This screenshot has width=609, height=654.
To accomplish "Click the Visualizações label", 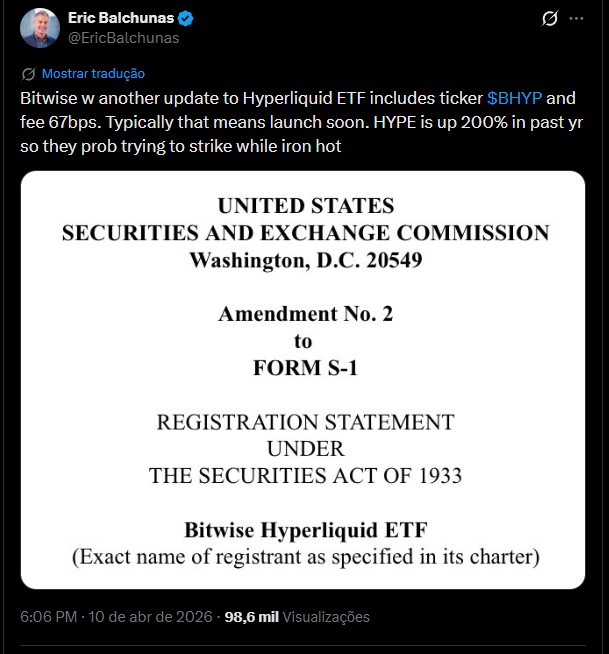I will [x=326, y=617].
